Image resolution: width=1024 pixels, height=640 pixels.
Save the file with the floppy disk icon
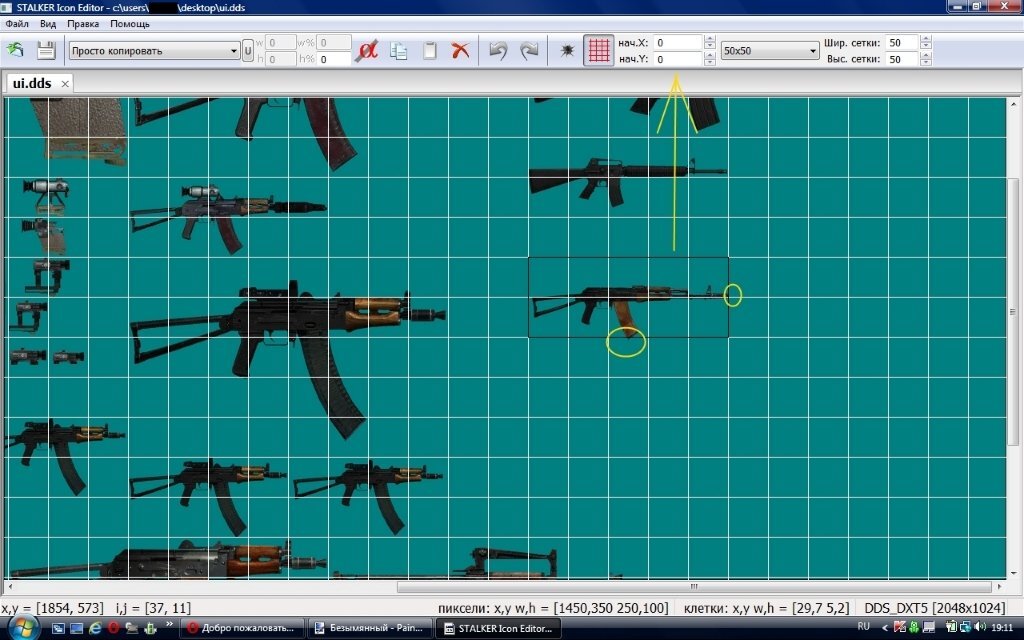[46, 50]
